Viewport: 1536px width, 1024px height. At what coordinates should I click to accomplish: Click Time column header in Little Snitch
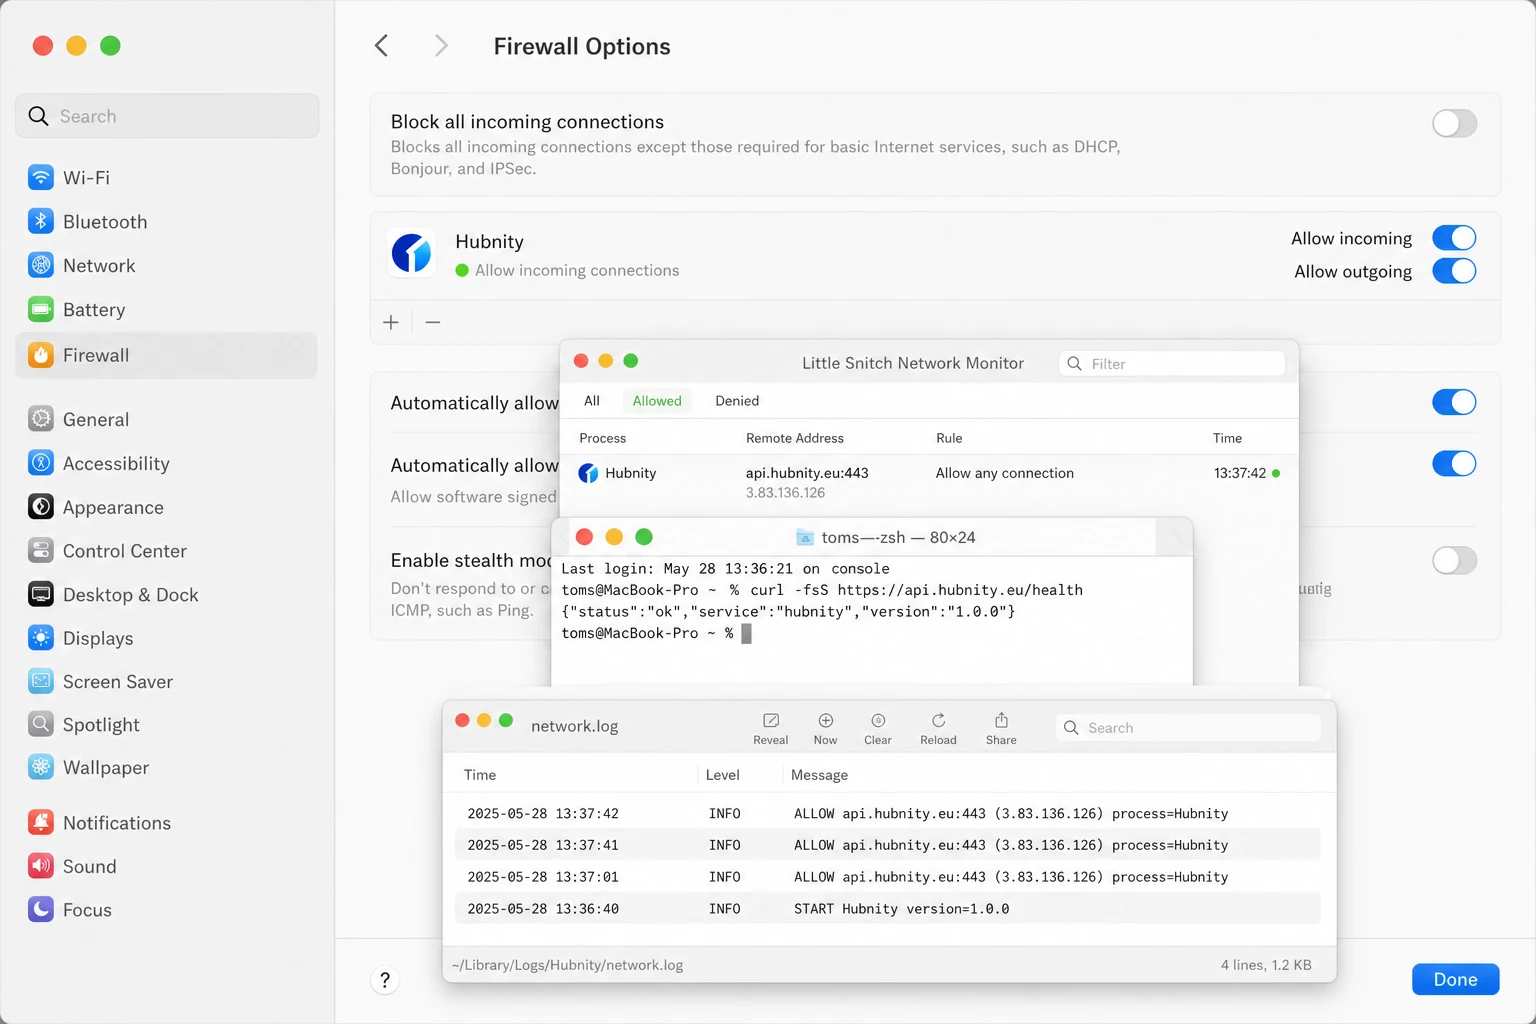coord(1227,438)
